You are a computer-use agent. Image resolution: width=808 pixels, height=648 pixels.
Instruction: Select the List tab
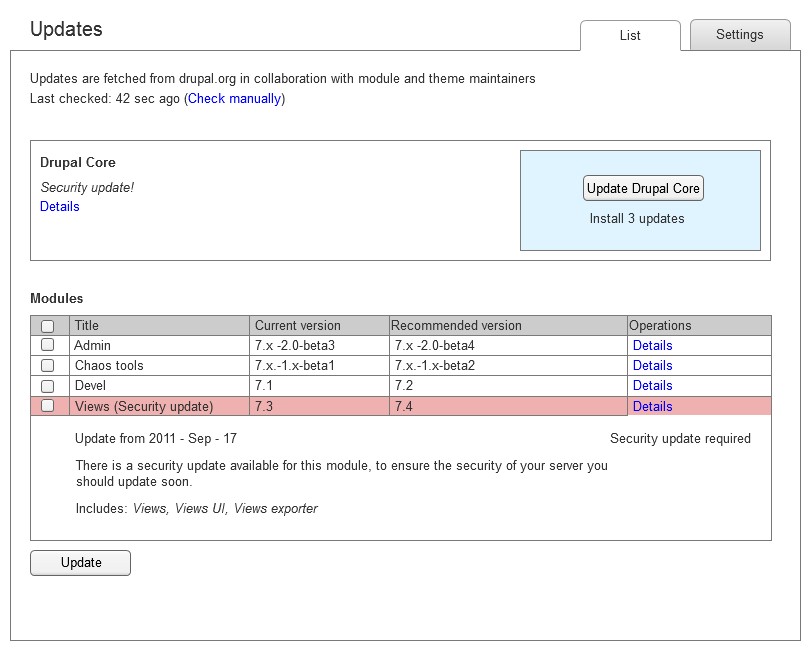(x=630, y=36)
